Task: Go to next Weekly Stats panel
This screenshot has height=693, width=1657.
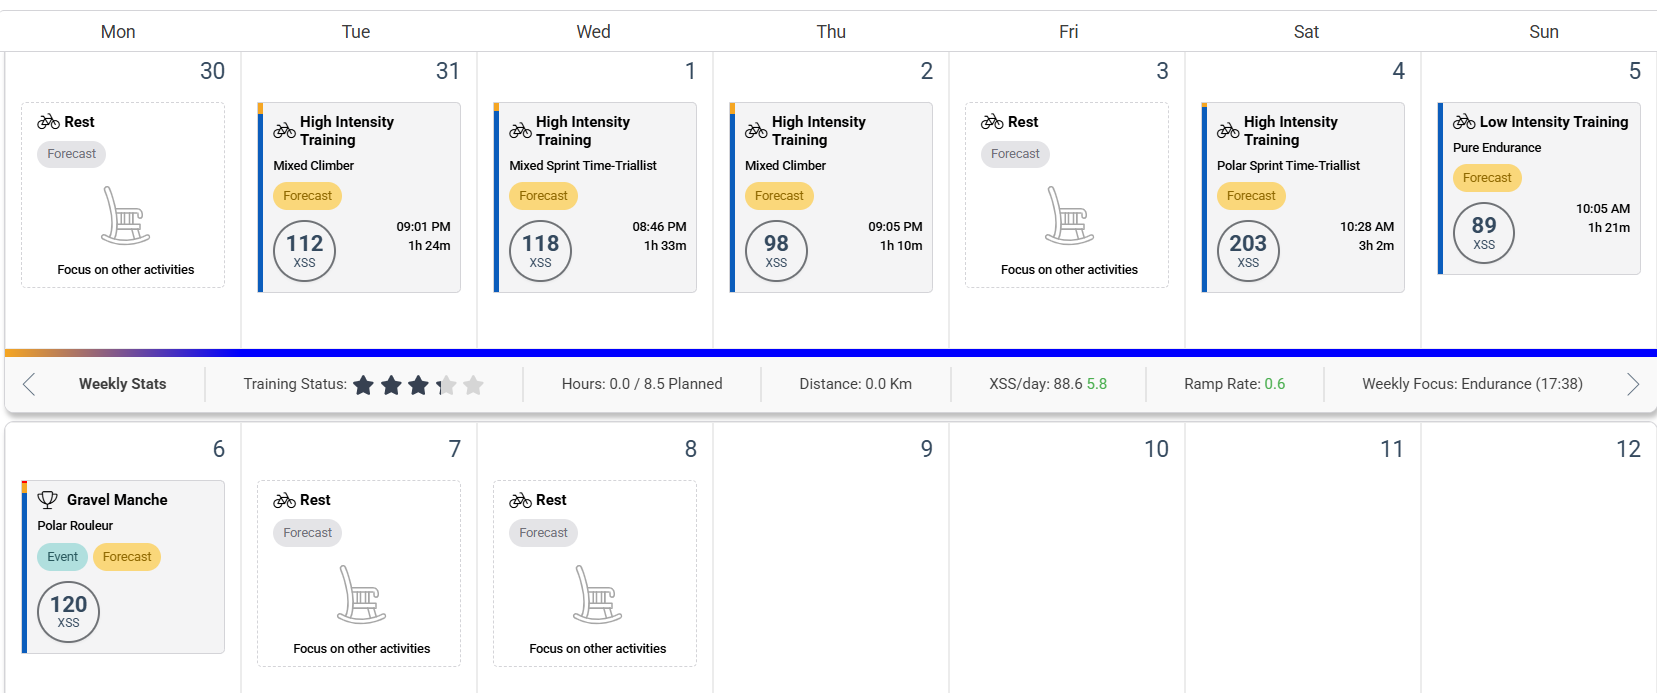Action: pos(1632,384)
